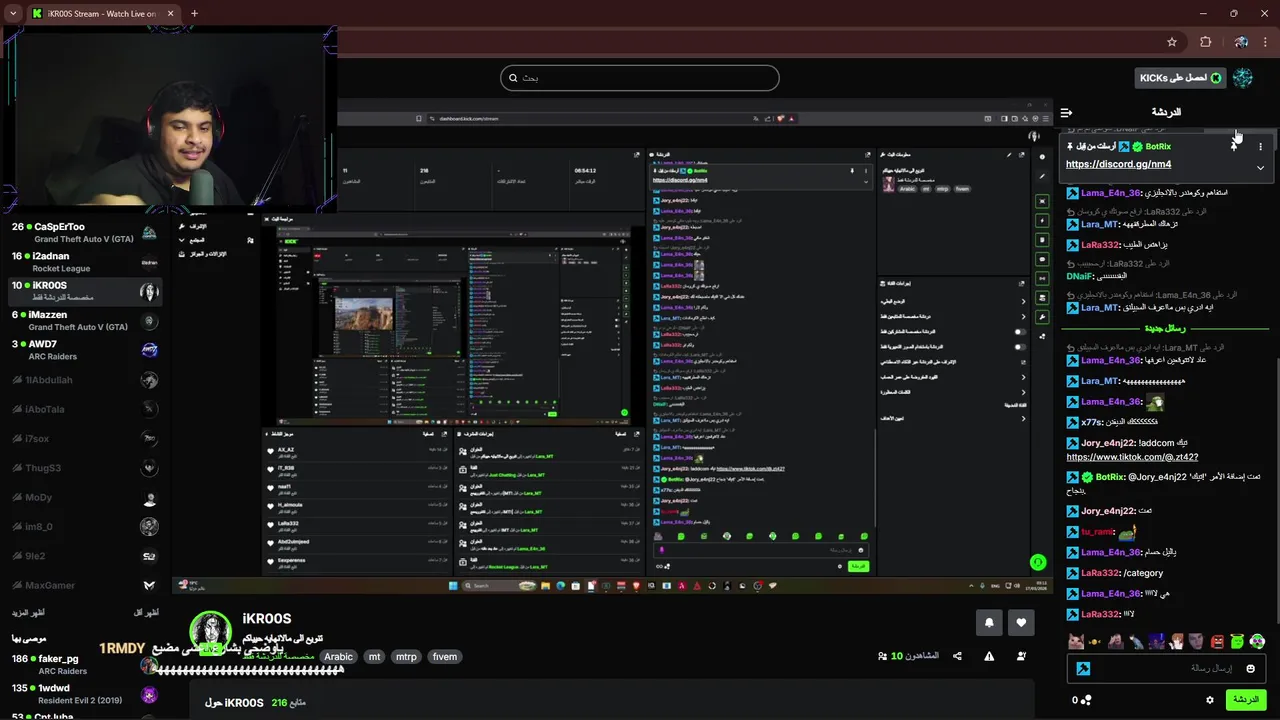The image size is (1280, 720).
Task: Open the discord.gg/nm4 pinned link
Action: [x=1118, y=164]
